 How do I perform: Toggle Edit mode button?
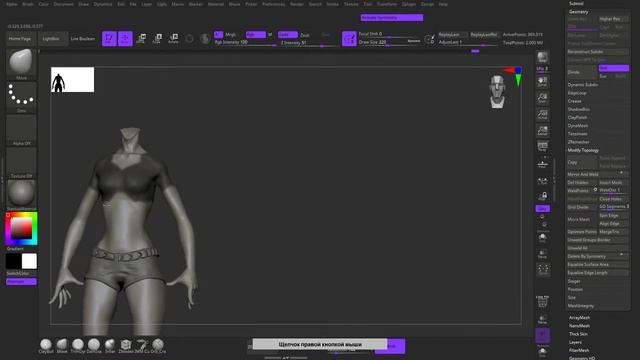click(109, 39)
